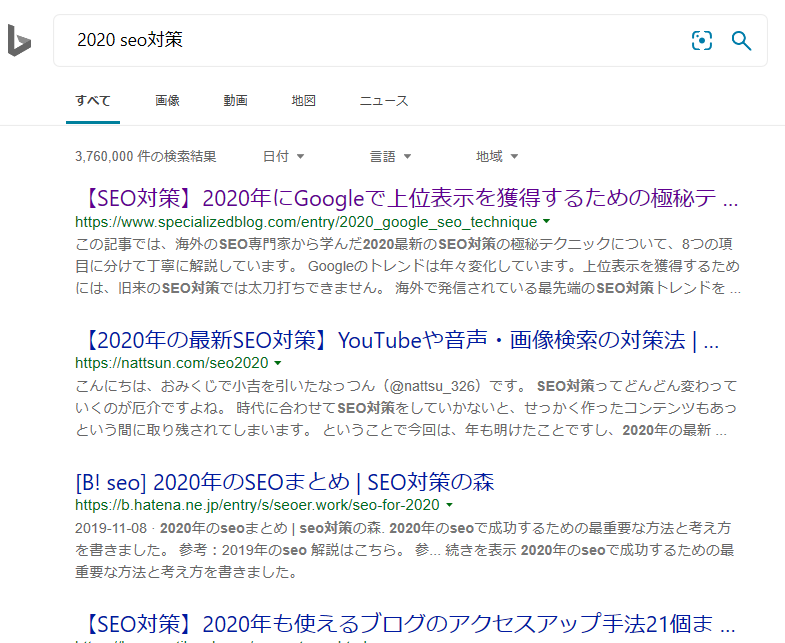
Task: Expand the 地域 filter dropdown
Action: pos(497,156)
